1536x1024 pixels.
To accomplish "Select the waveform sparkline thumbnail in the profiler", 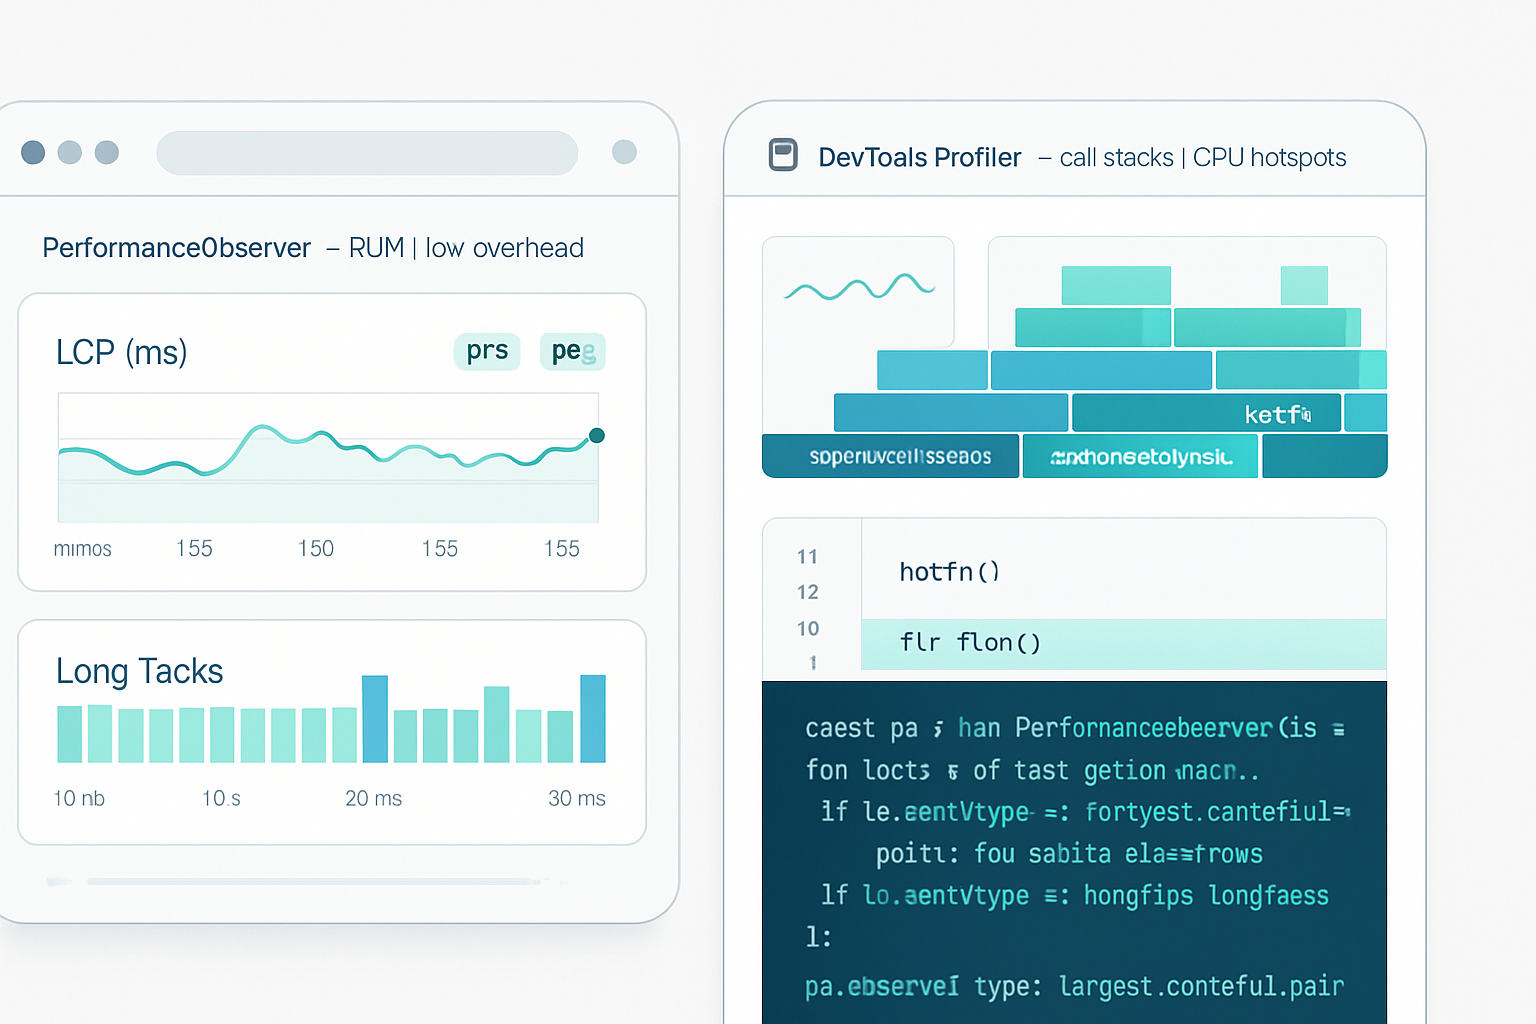I will tap(858, 290).
